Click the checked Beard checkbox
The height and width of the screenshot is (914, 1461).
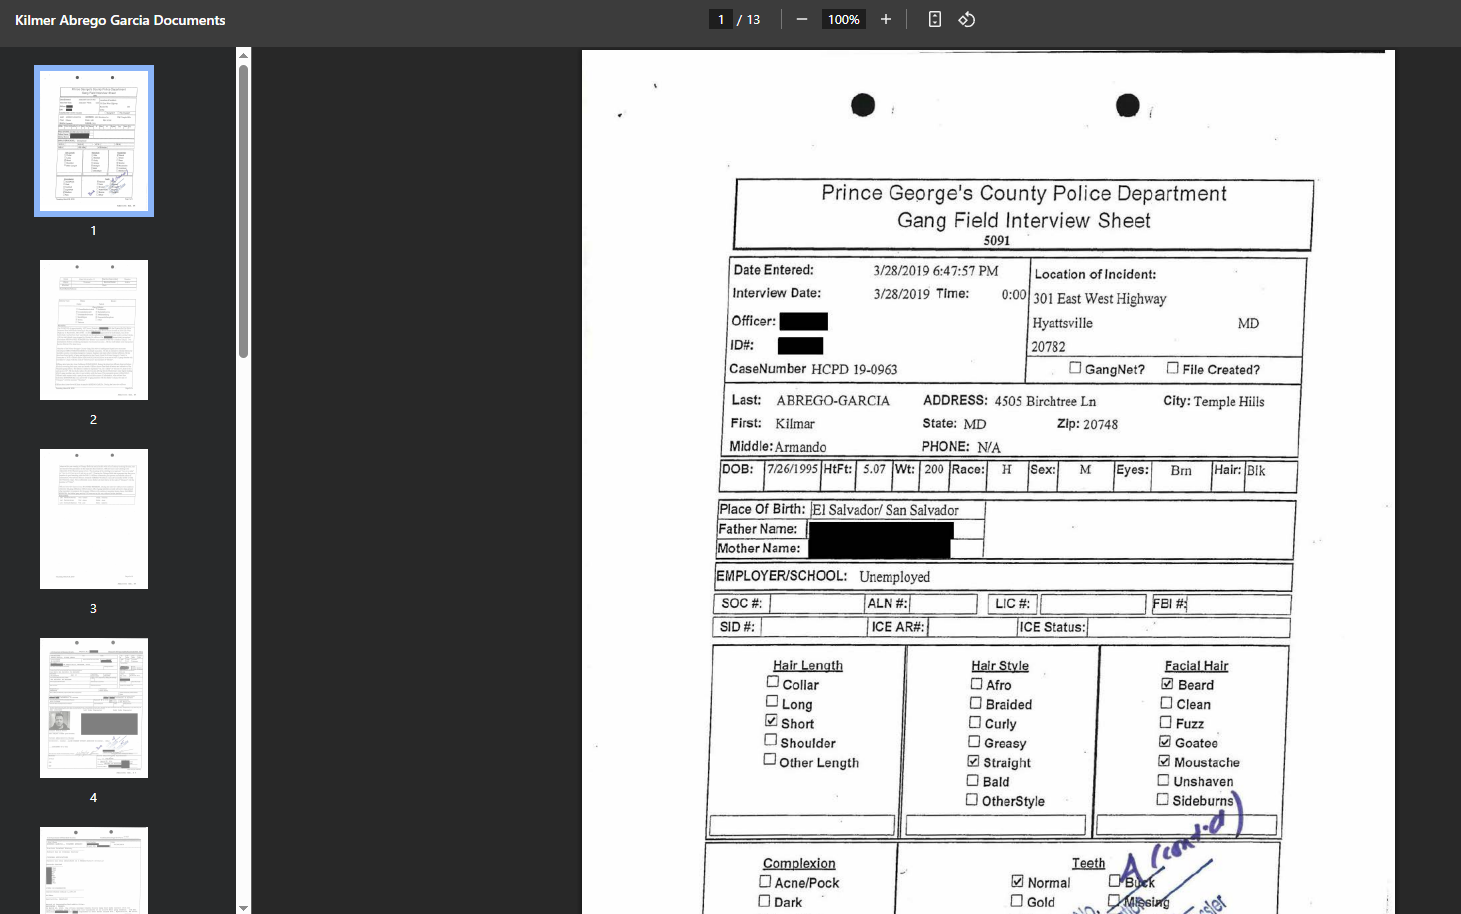tap(1167, 684)
